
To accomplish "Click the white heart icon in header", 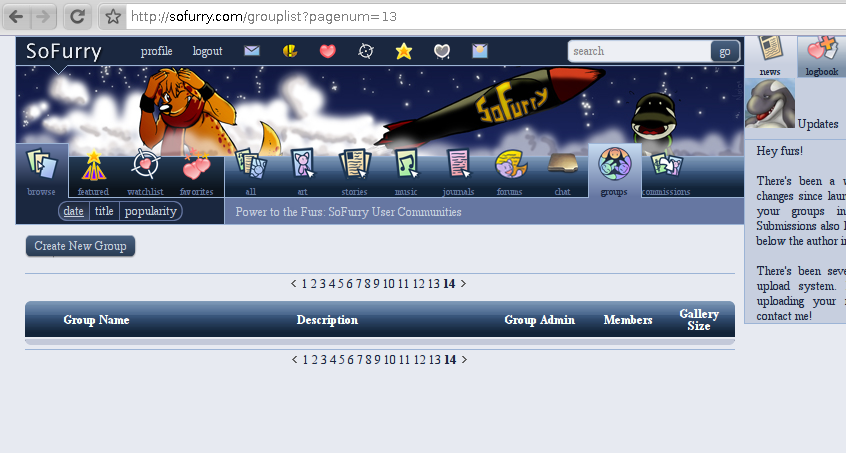I will tap(442, 51).
